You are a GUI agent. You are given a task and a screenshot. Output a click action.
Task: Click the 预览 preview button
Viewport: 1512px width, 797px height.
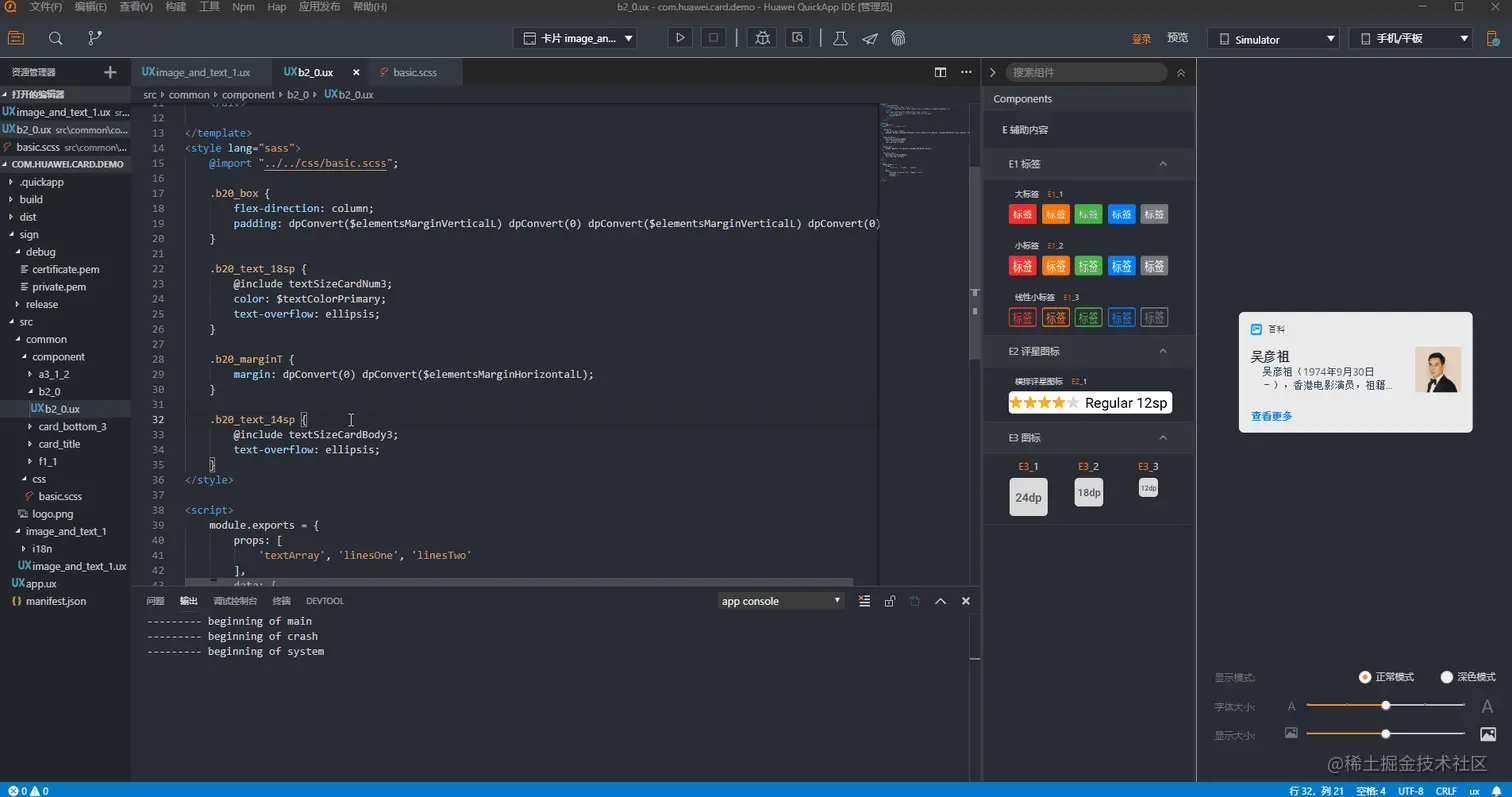[x=1178, y=38]
